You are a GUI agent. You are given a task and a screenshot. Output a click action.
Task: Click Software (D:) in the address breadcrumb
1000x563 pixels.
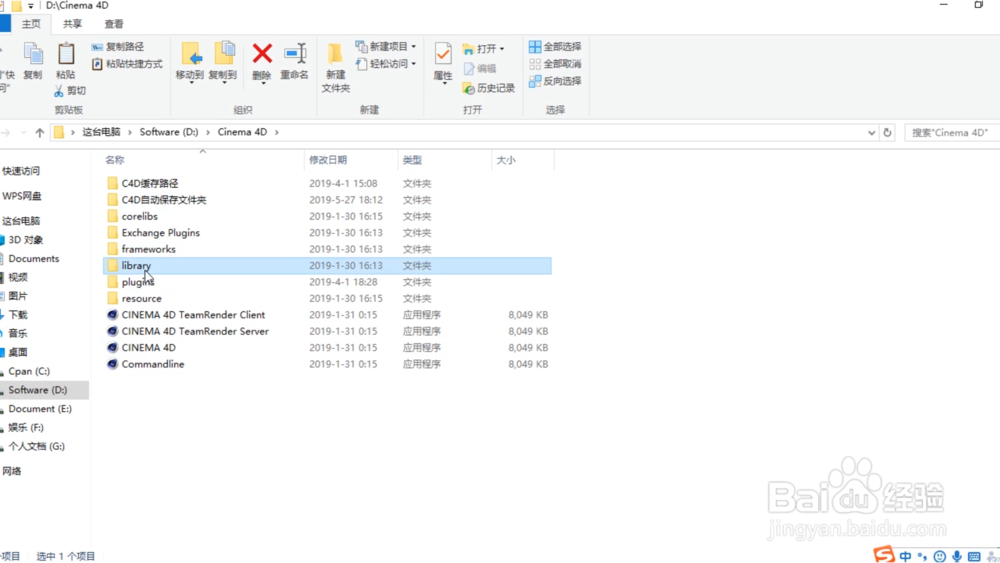169,132
